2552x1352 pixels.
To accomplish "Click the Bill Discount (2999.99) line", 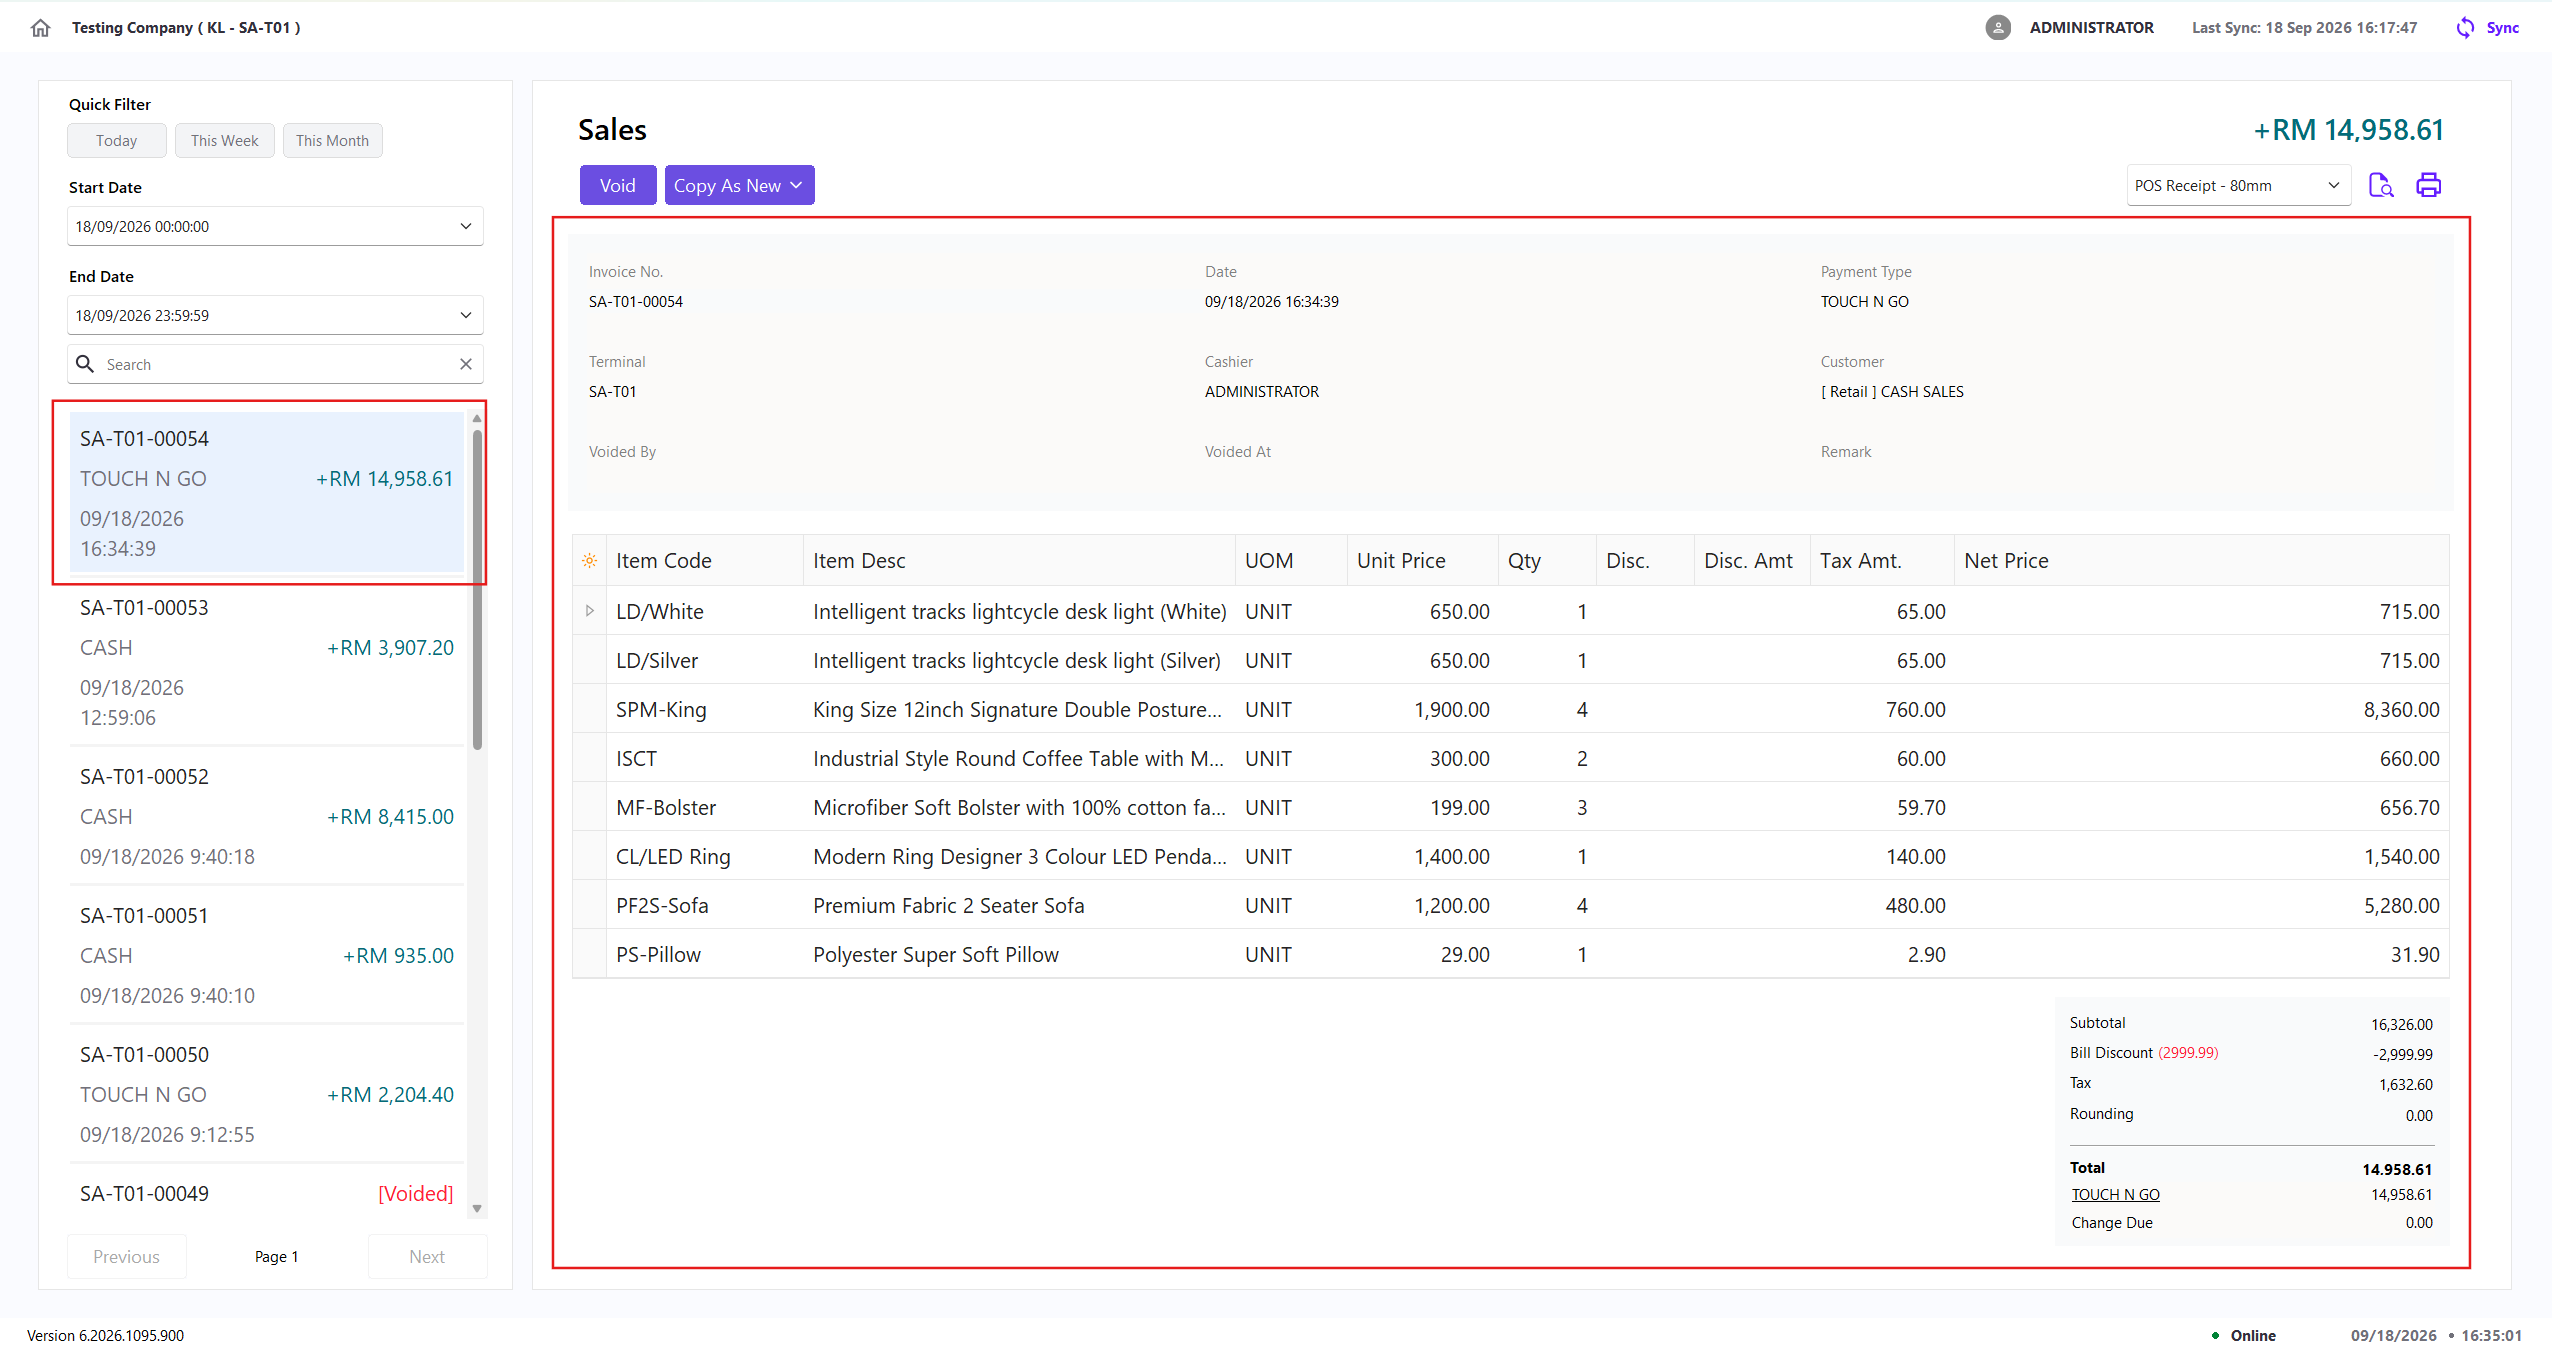I will tap(2250, 1053).
